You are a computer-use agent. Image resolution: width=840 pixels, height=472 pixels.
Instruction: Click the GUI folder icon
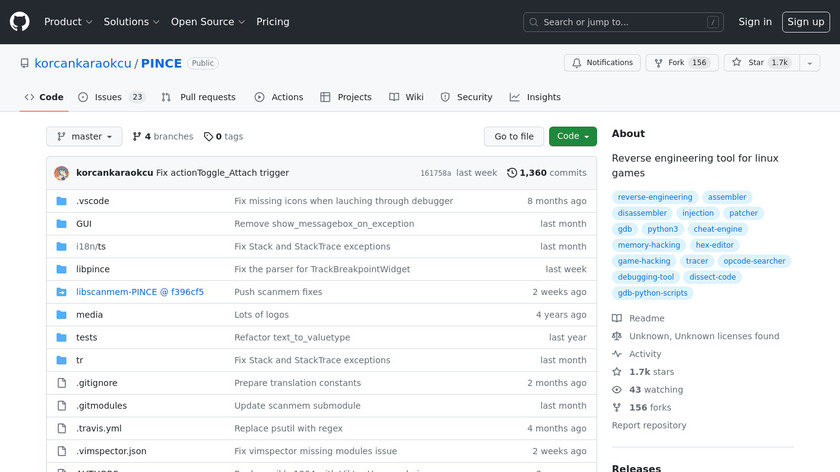click(x=62, y=224)
